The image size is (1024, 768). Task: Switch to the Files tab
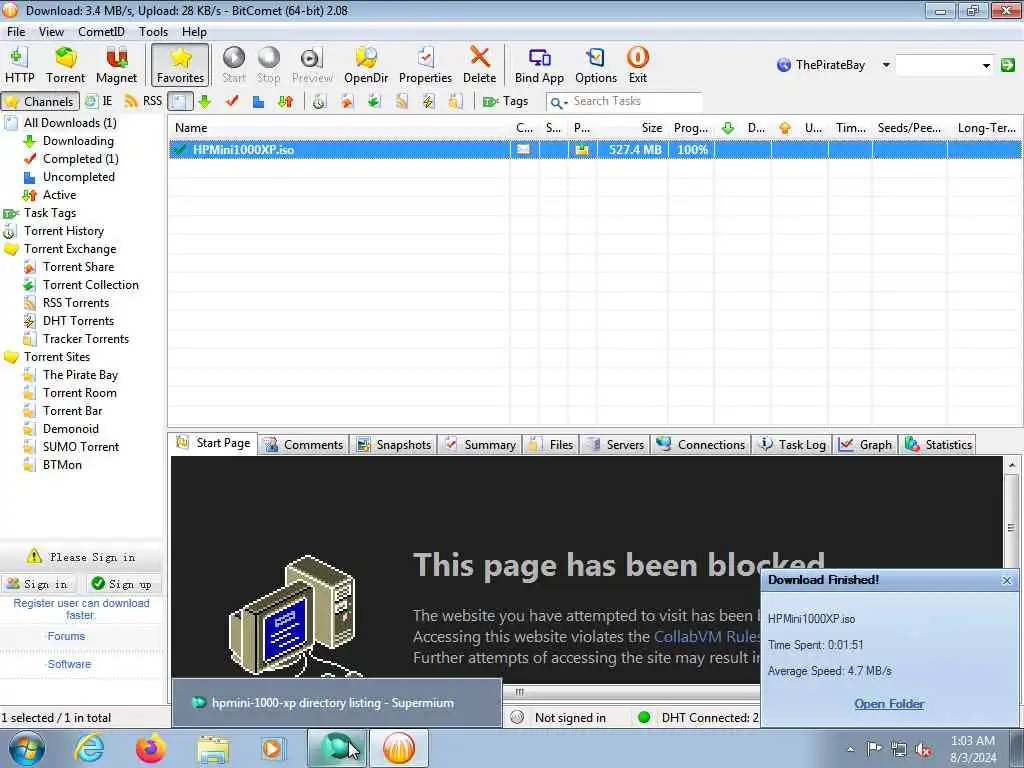552,445
